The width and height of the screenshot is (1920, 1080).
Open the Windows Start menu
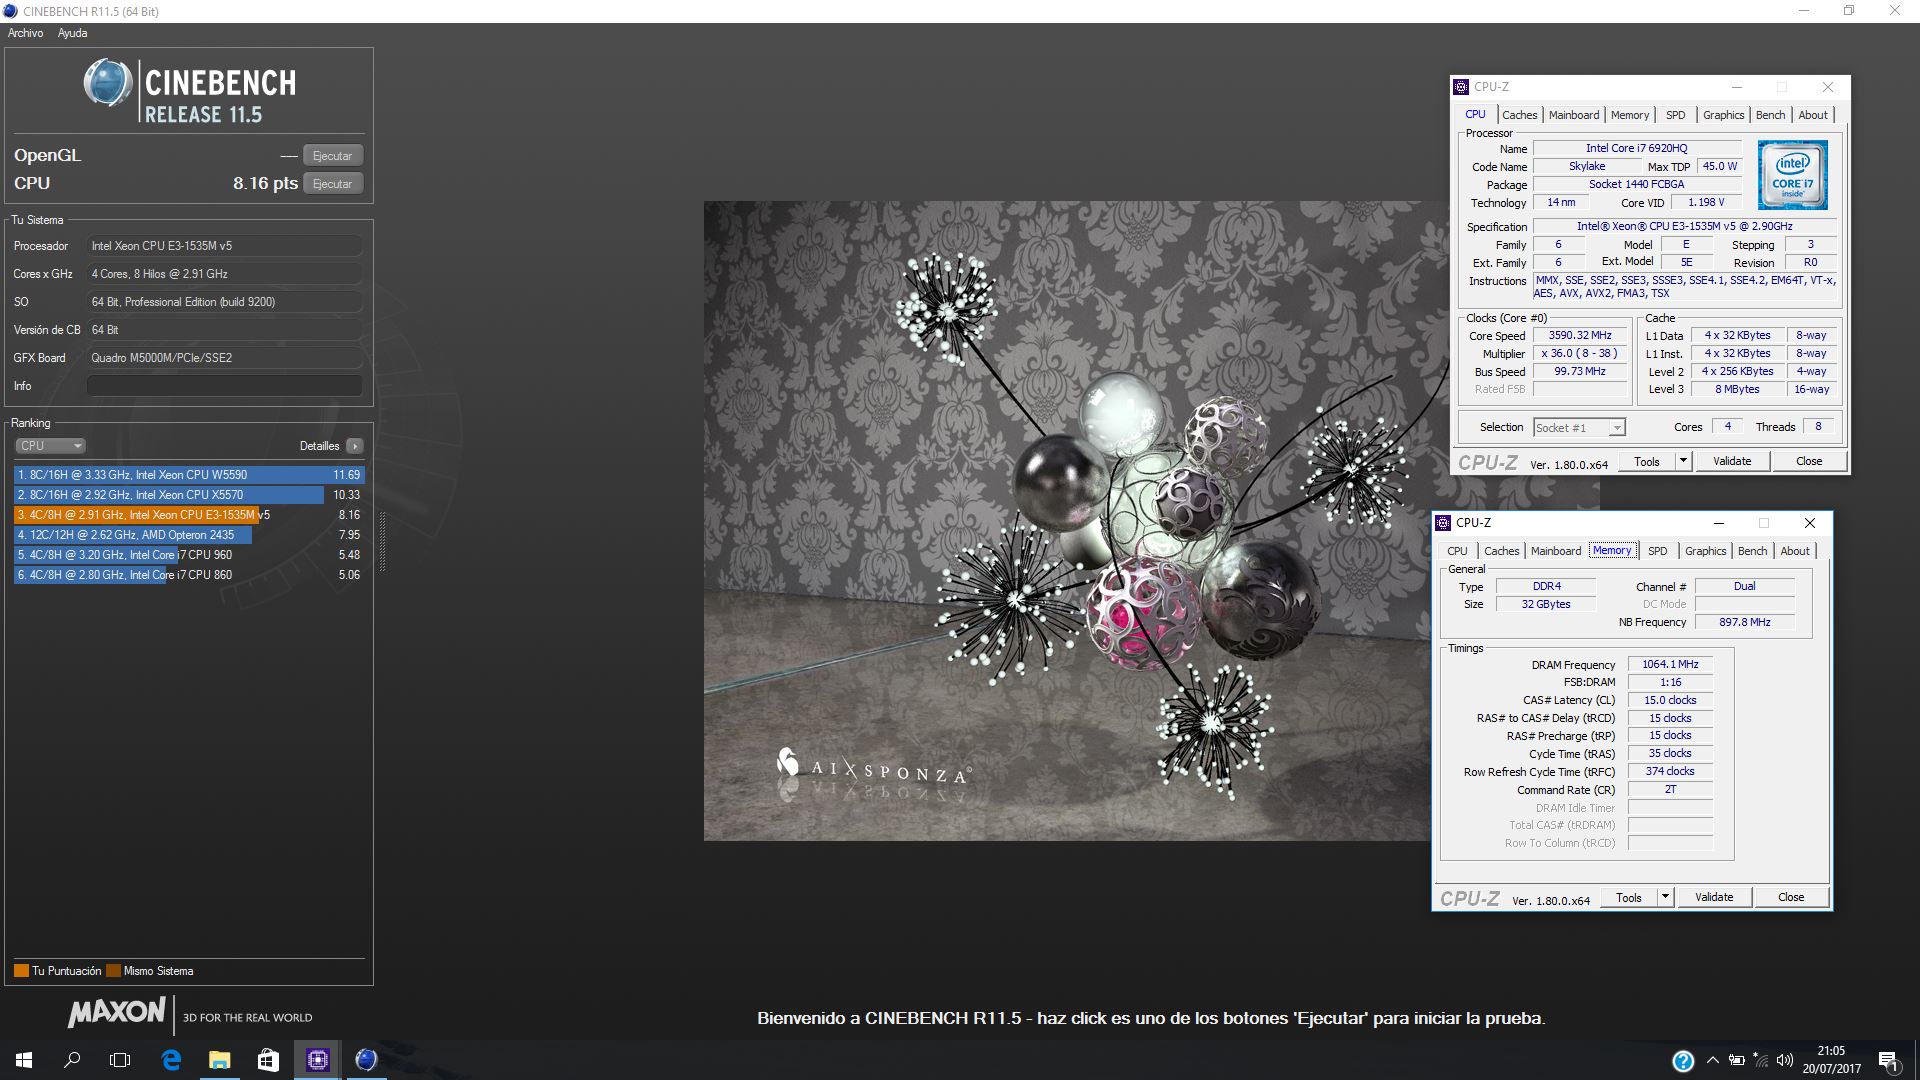[24, 1060]
